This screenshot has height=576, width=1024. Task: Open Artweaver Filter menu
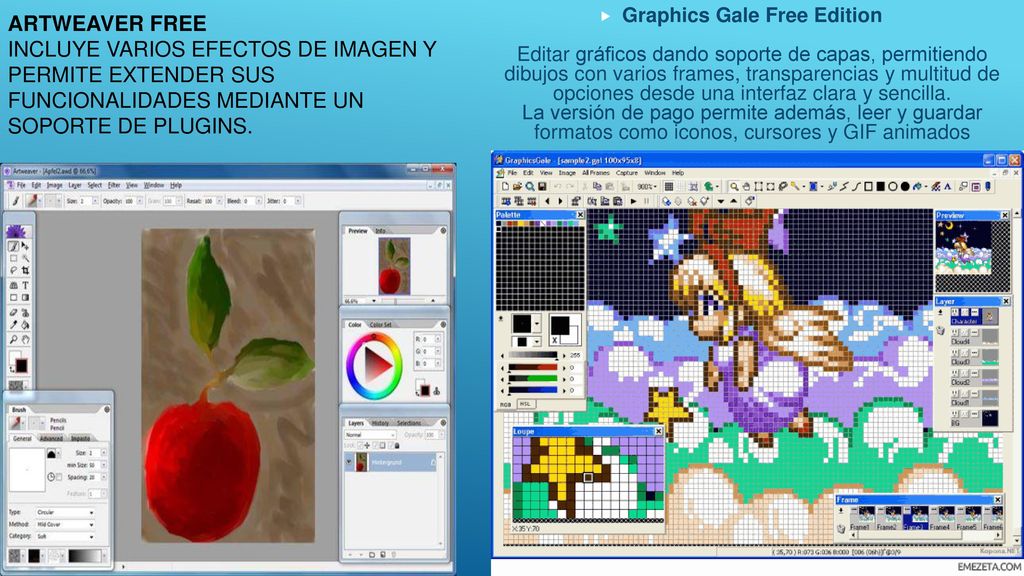pos(114,185)
